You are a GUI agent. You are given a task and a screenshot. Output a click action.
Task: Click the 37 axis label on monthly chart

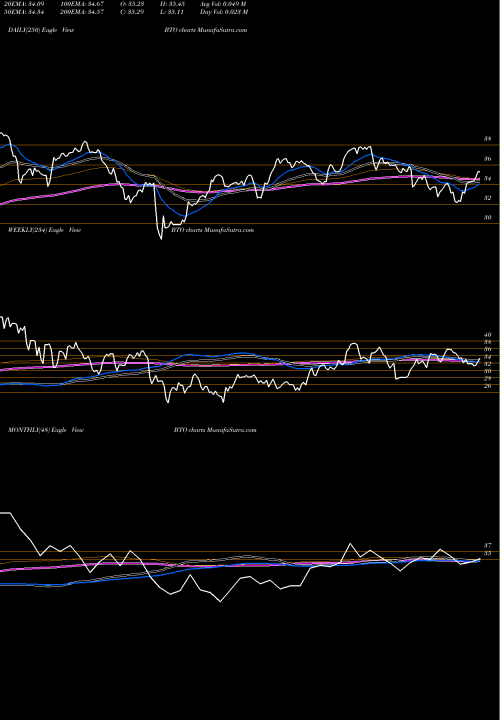[x=488, y=546]
